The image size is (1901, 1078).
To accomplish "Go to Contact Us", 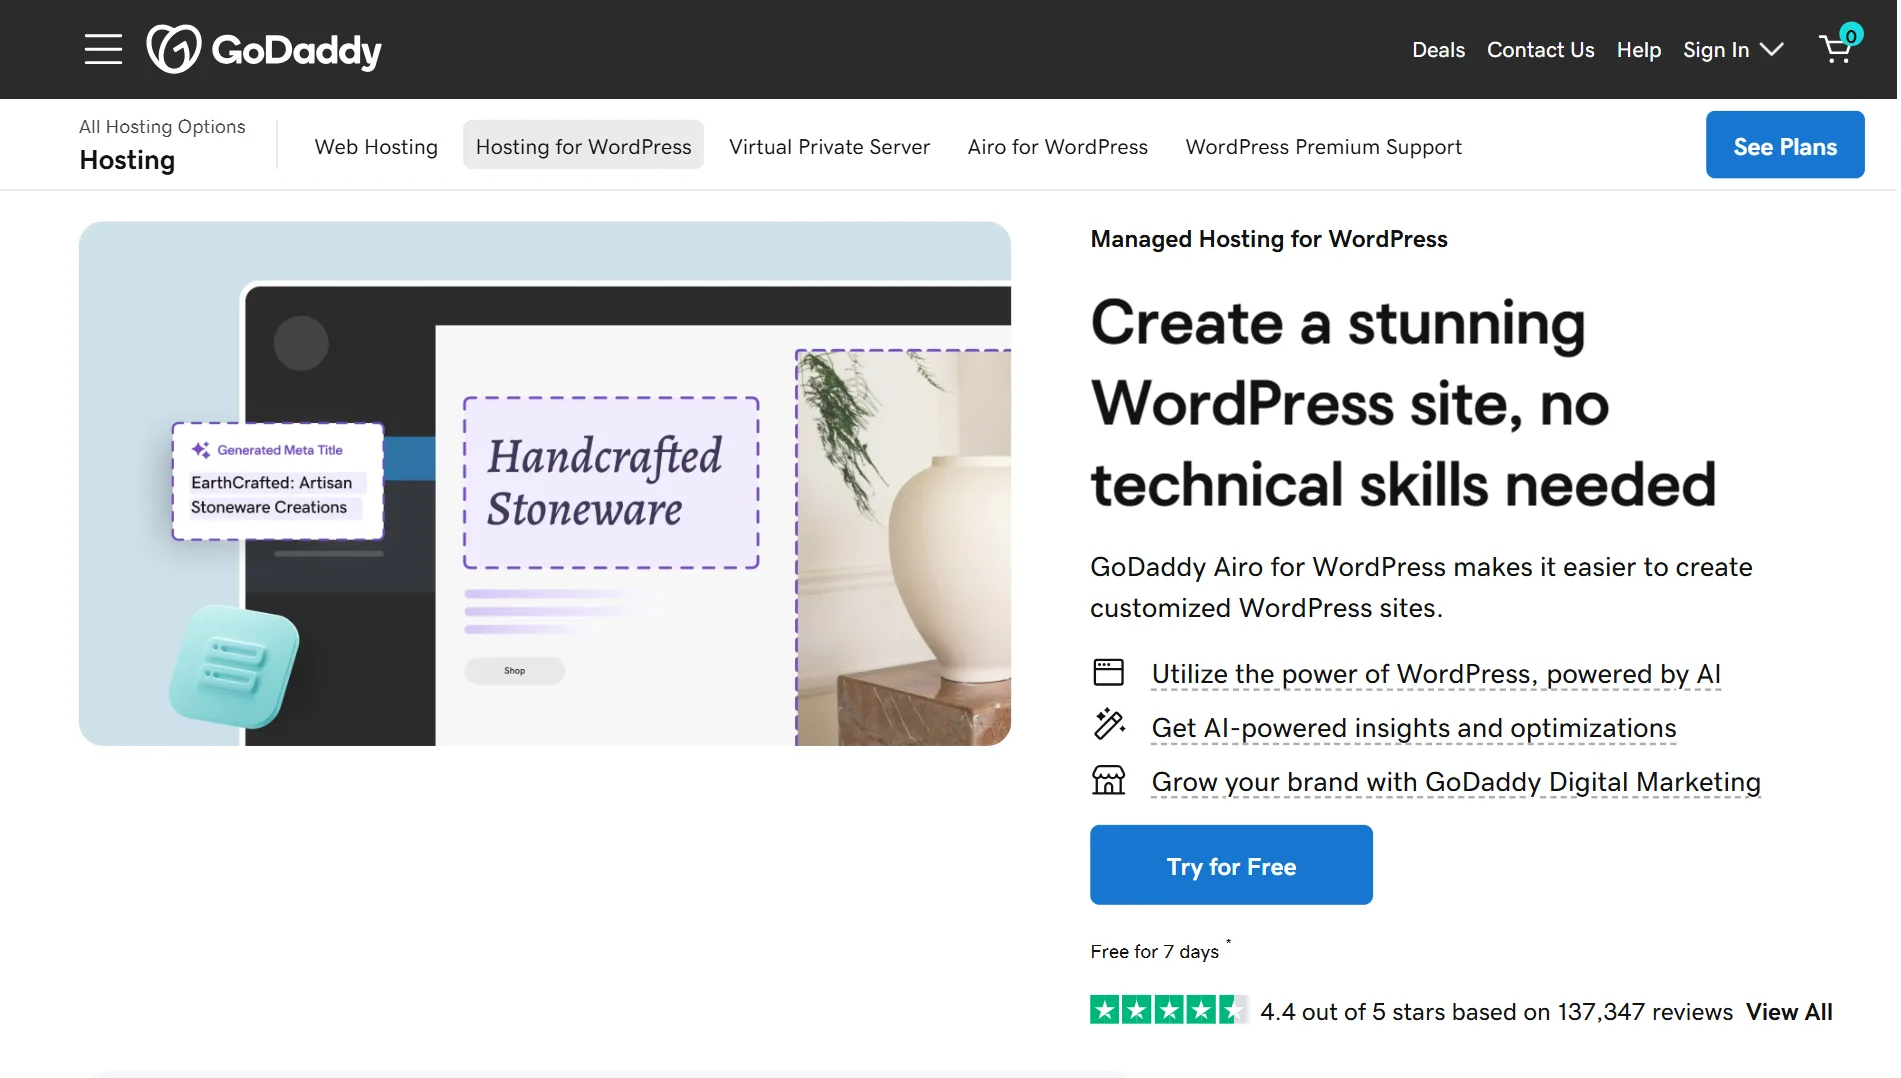I will pos(1540,50).
